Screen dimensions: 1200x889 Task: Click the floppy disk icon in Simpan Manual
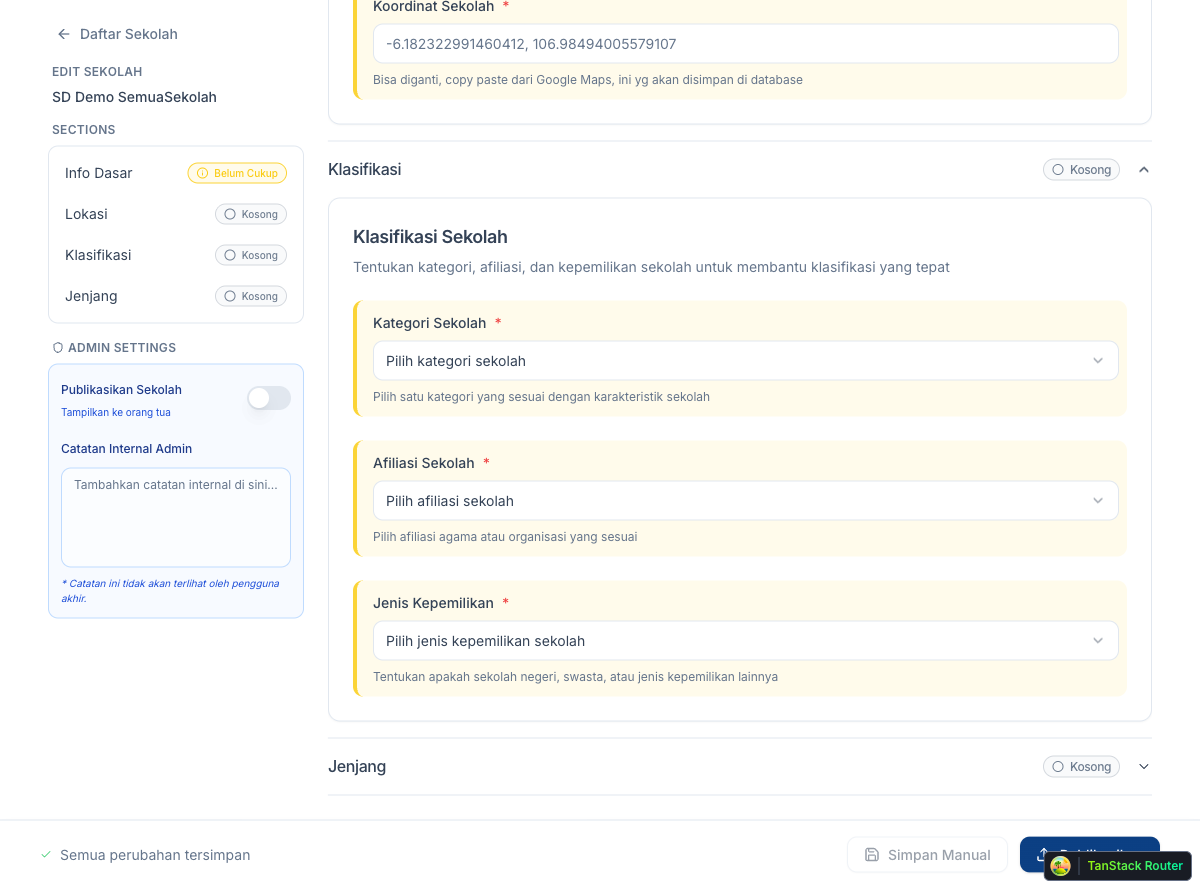(x=872, y=855)
